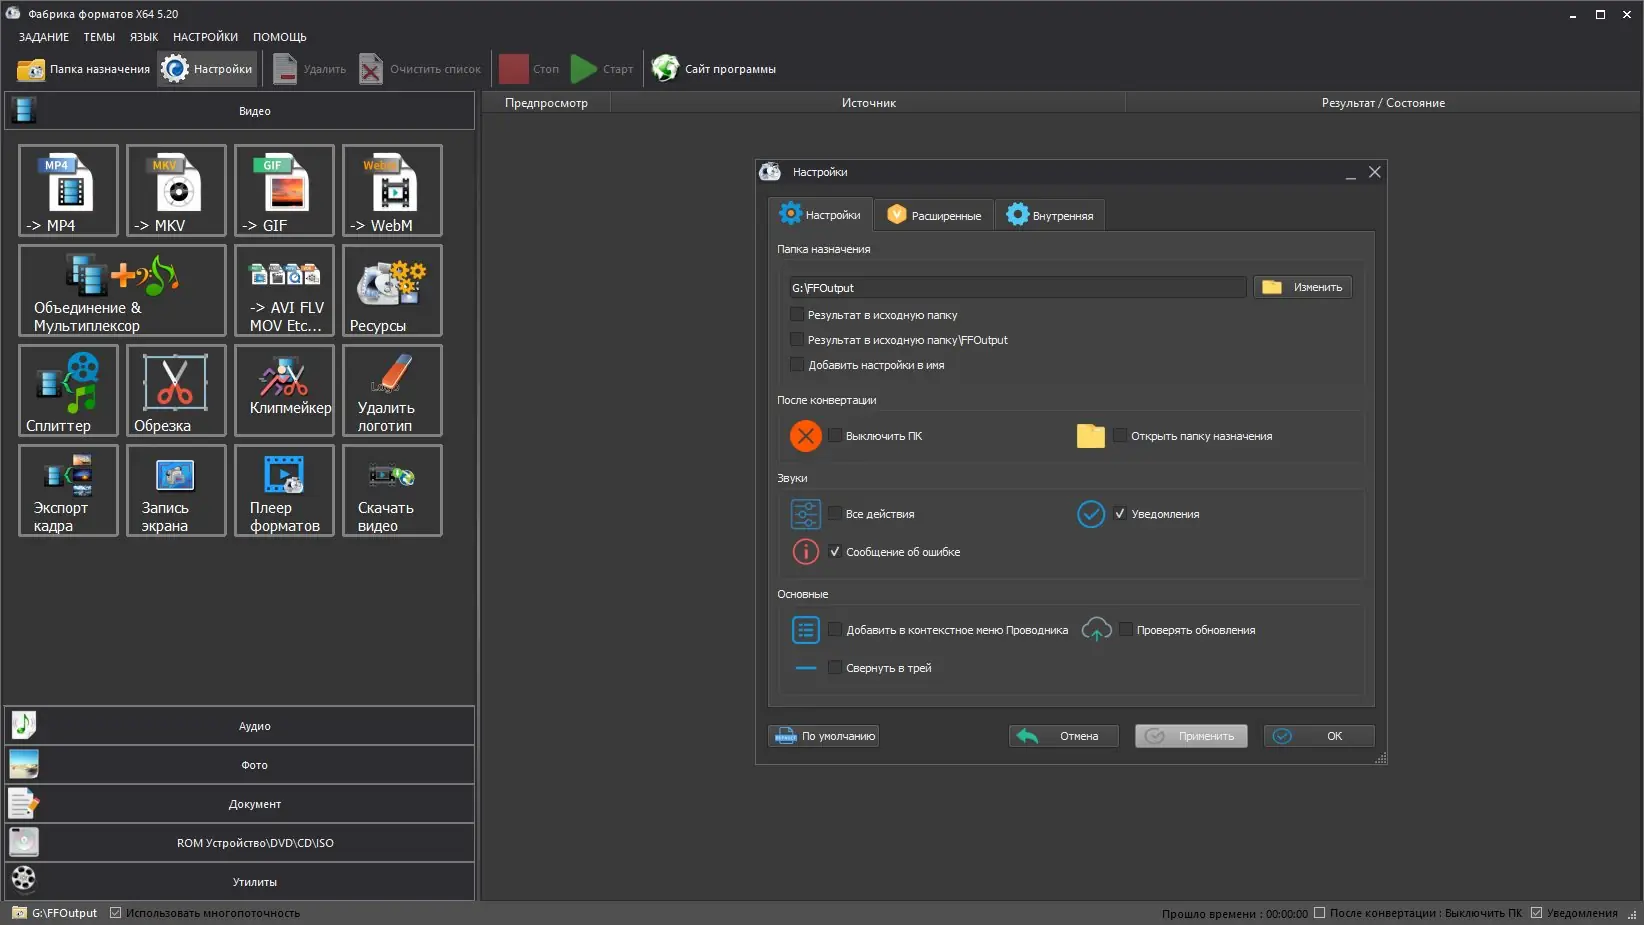Click Папка назначения toolbar button
Screen dimensions: 1644x925
83,69
